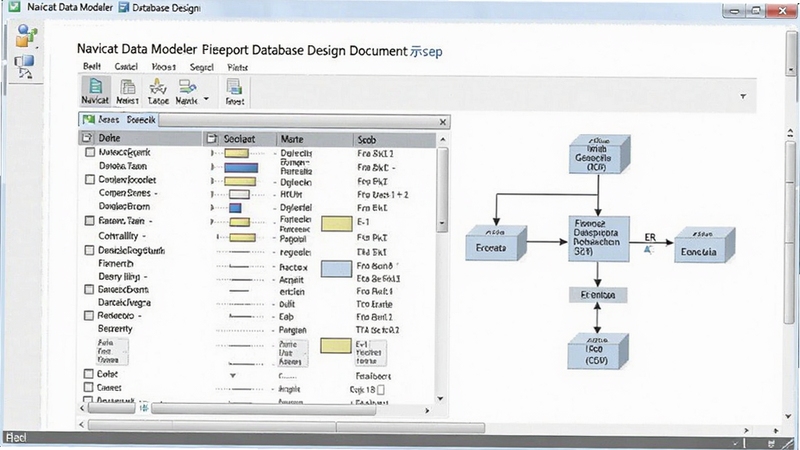The height and width of the screenshot is (450, 800).
Task: Select the white bar in Compen Senes row
Action: tap(239, 194)
